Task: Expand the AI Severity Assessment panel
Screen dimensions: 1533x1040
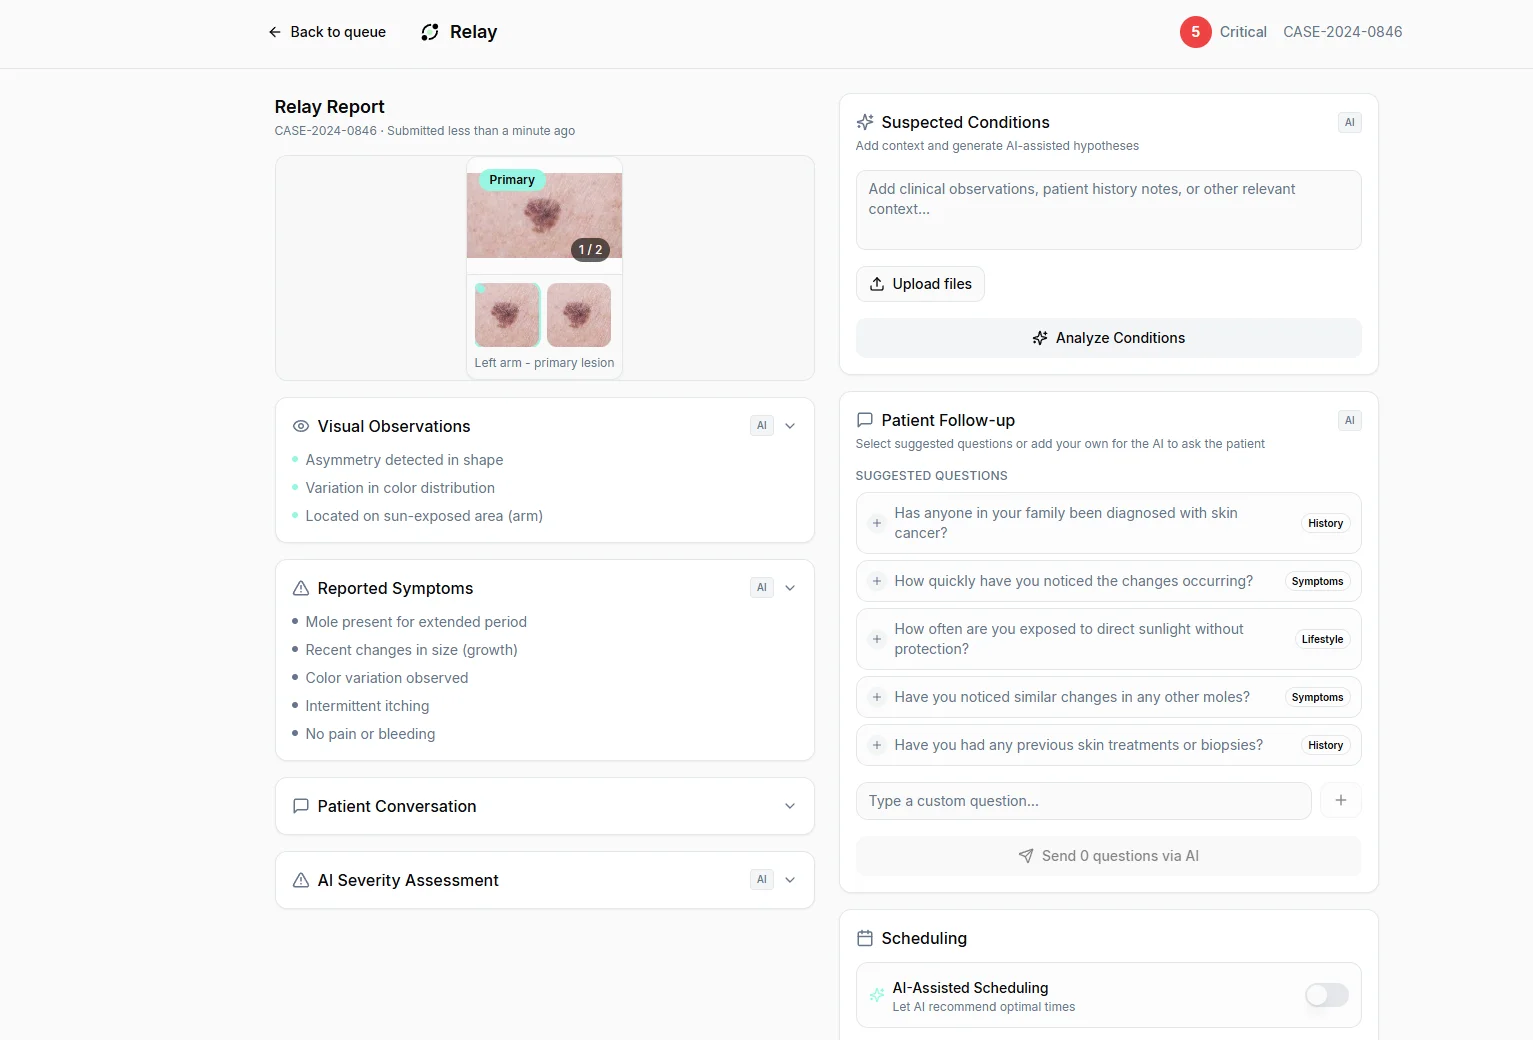Action: 790,880
